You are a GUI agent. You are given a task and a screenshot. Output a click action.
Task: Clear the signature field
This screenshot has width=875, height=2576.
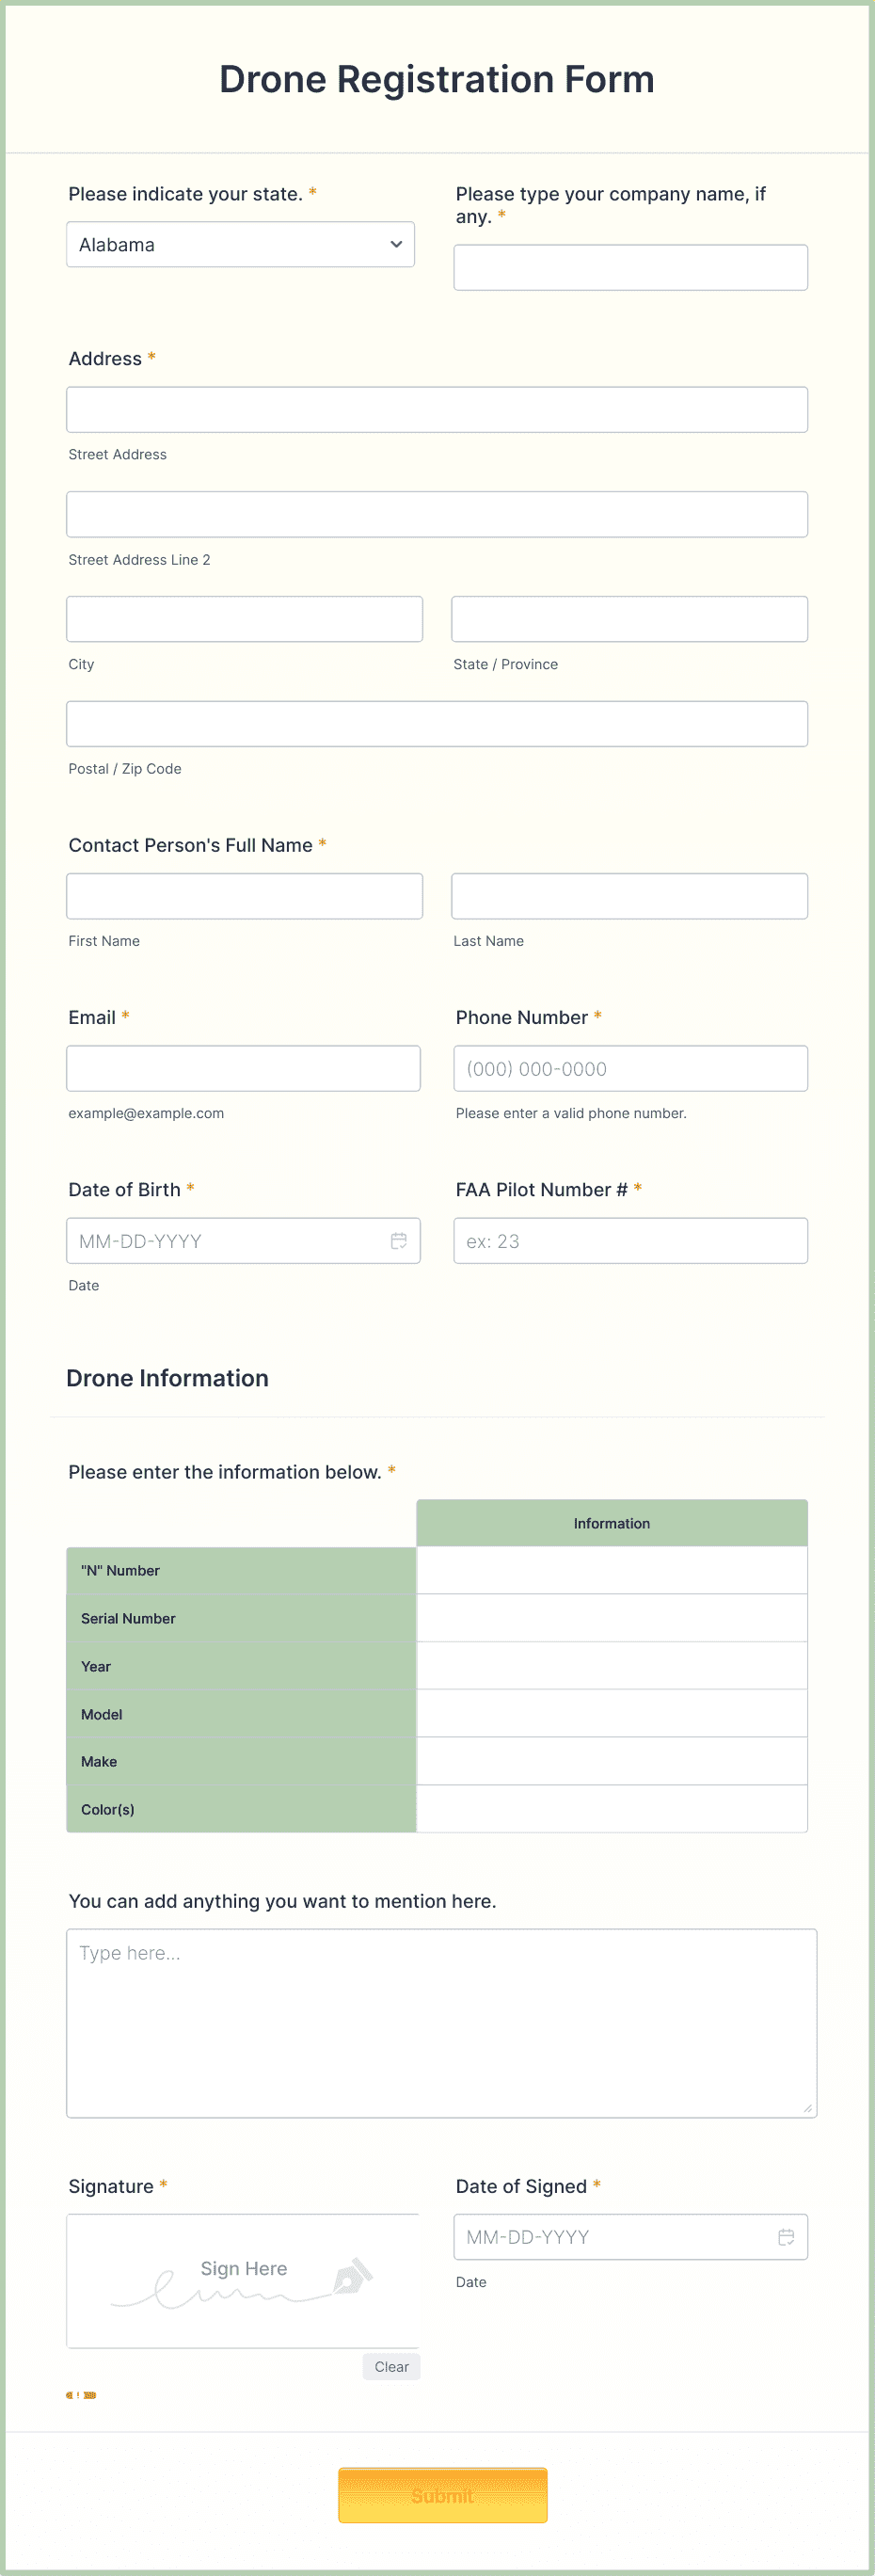tap(391, 2367)
